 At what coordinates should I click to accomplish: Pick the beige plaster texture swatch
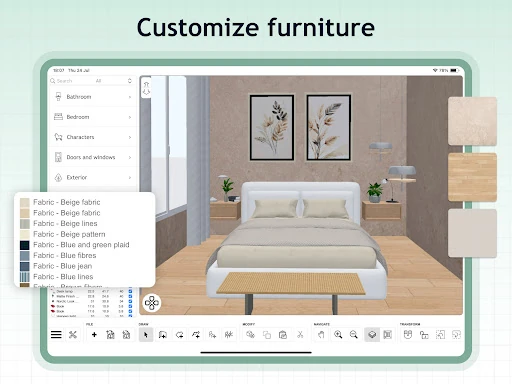tap(472, 121)
